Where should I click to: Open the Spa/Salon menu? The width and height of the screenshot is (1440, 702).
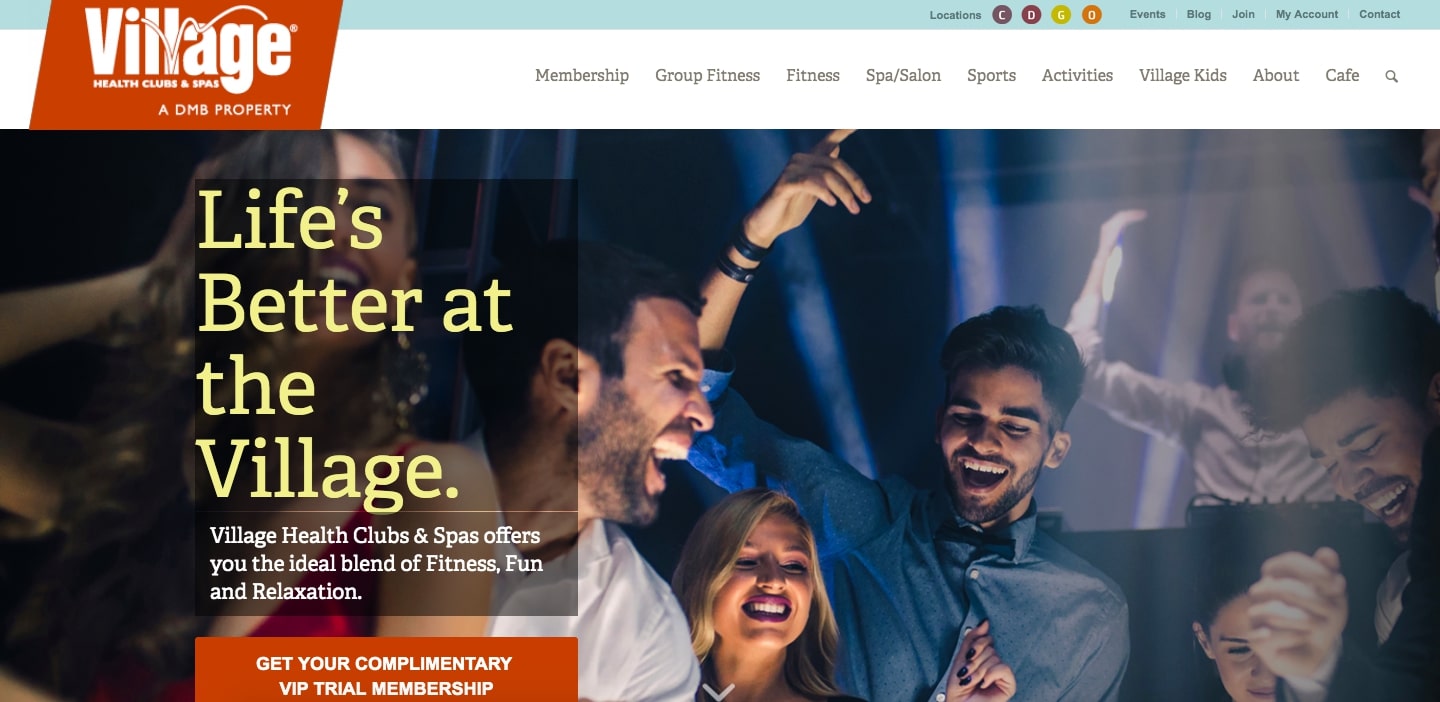click(903, 75)
